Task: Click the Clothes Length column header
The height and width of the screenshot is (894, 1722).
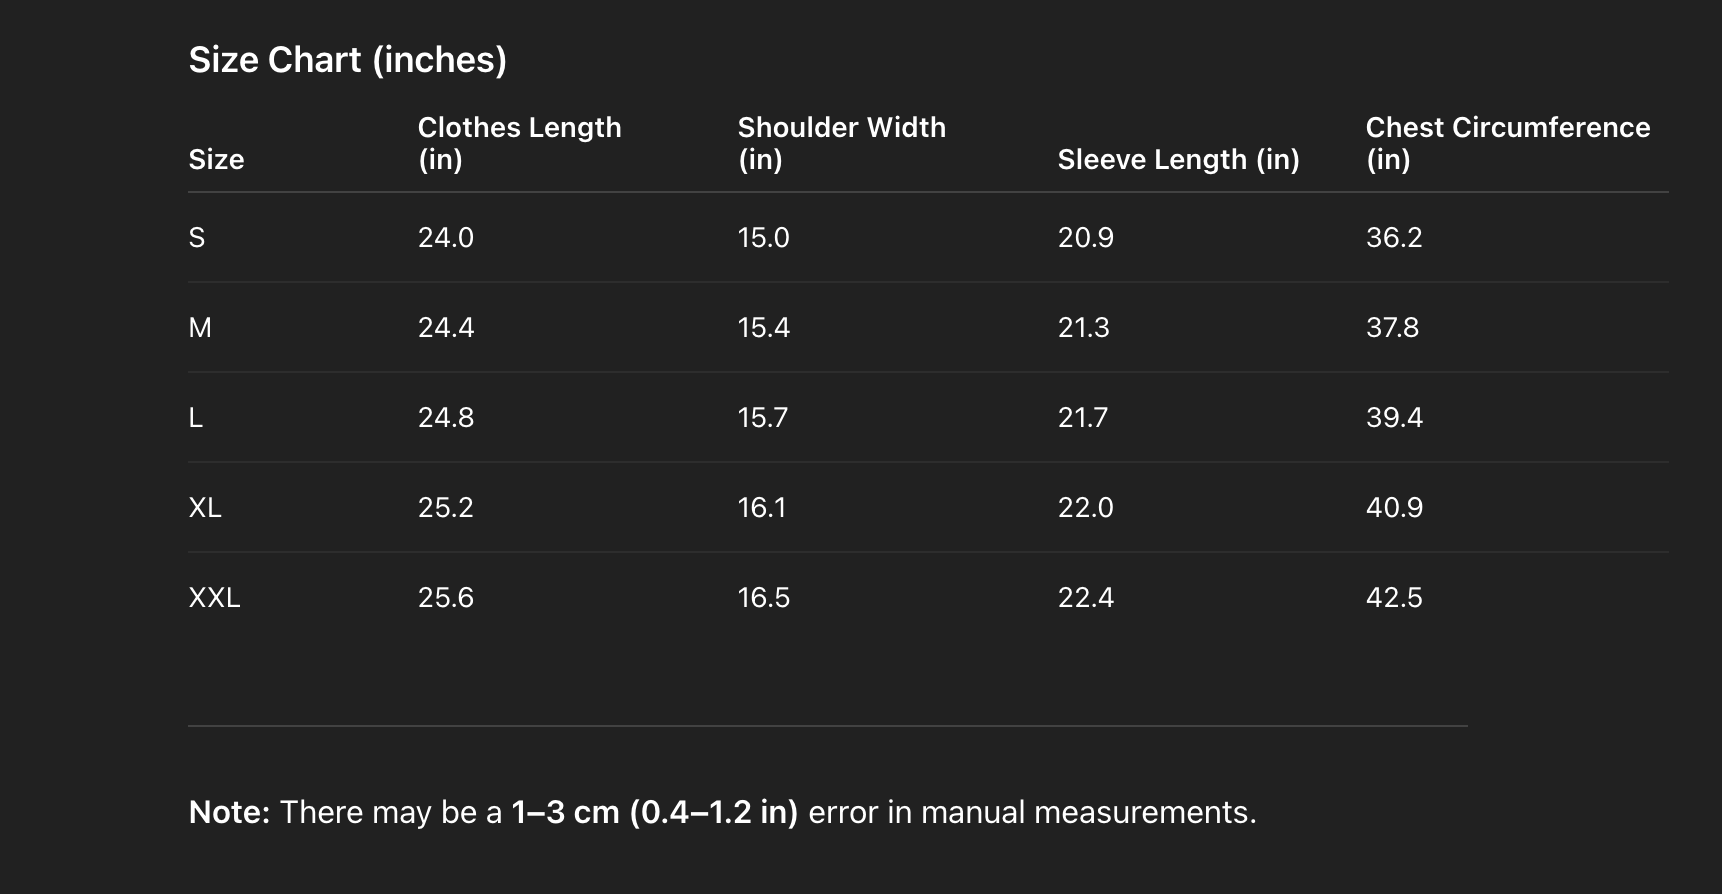Action: coord(519,143)
